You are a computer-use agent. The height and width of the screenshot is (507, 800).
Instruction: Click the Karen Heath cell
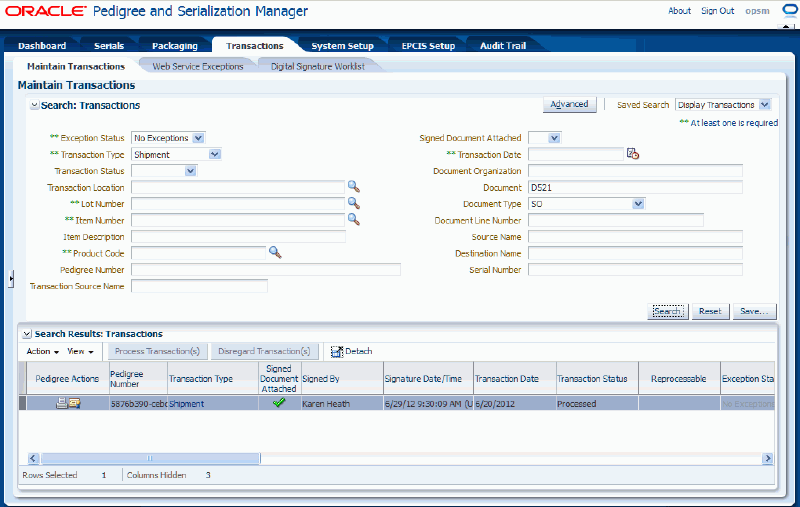[342, 403]
